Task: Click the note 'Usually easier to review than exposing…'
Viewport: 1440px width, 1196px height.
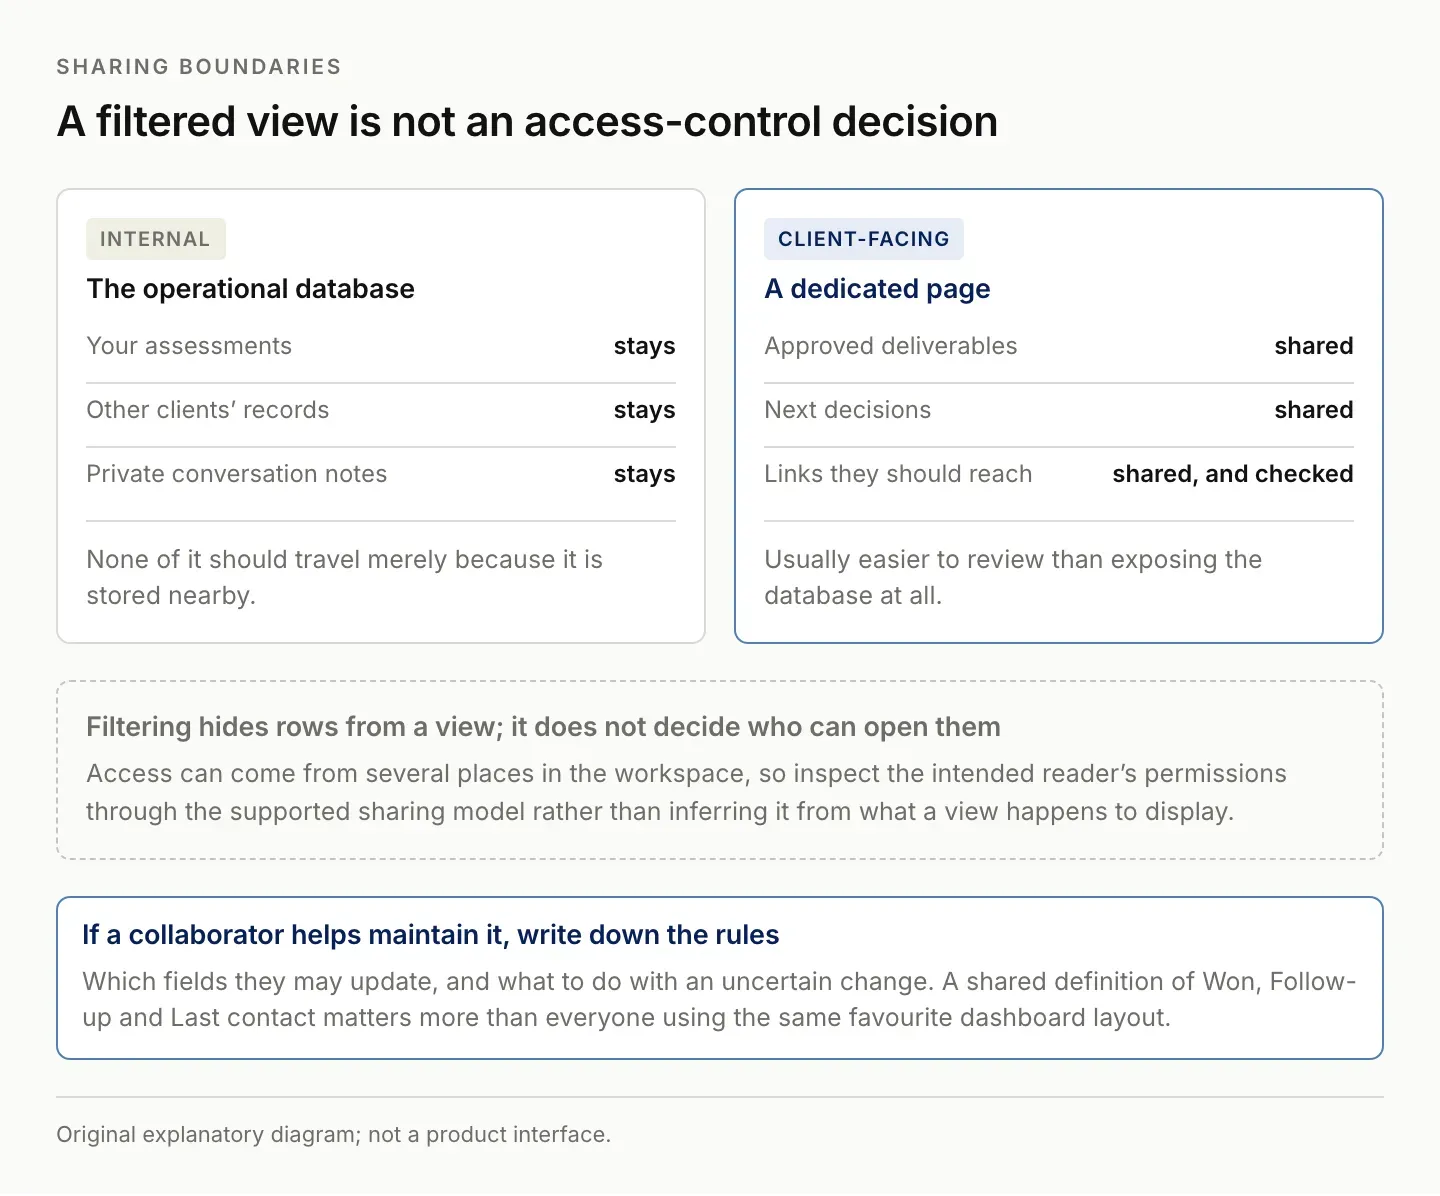Action: point(1013,577)
